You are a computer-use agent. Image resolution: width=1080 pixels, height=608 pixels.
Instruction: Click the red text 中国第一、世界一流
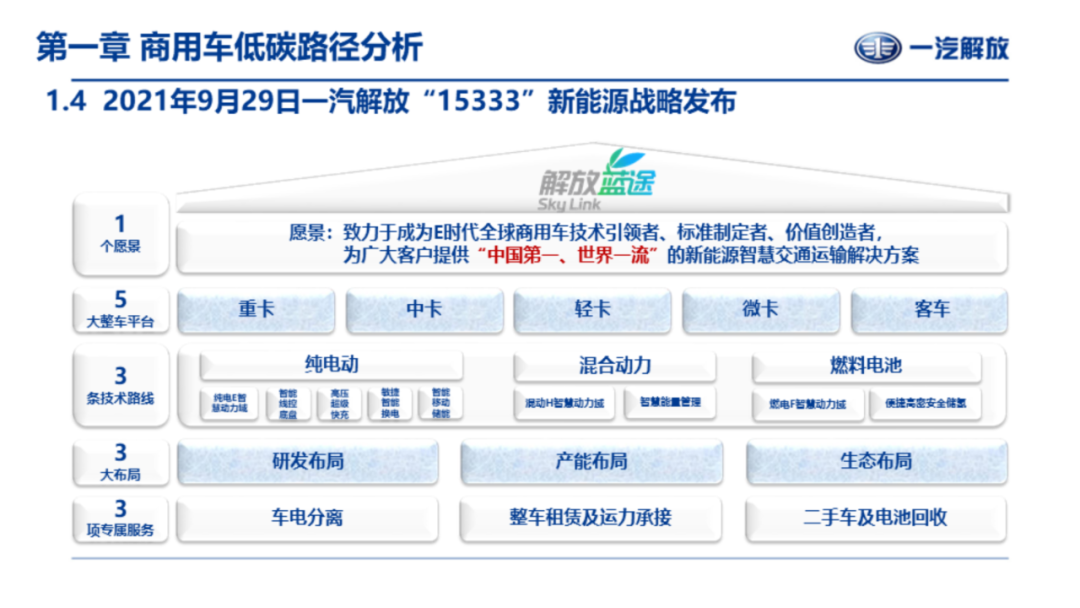click(568, 256)
